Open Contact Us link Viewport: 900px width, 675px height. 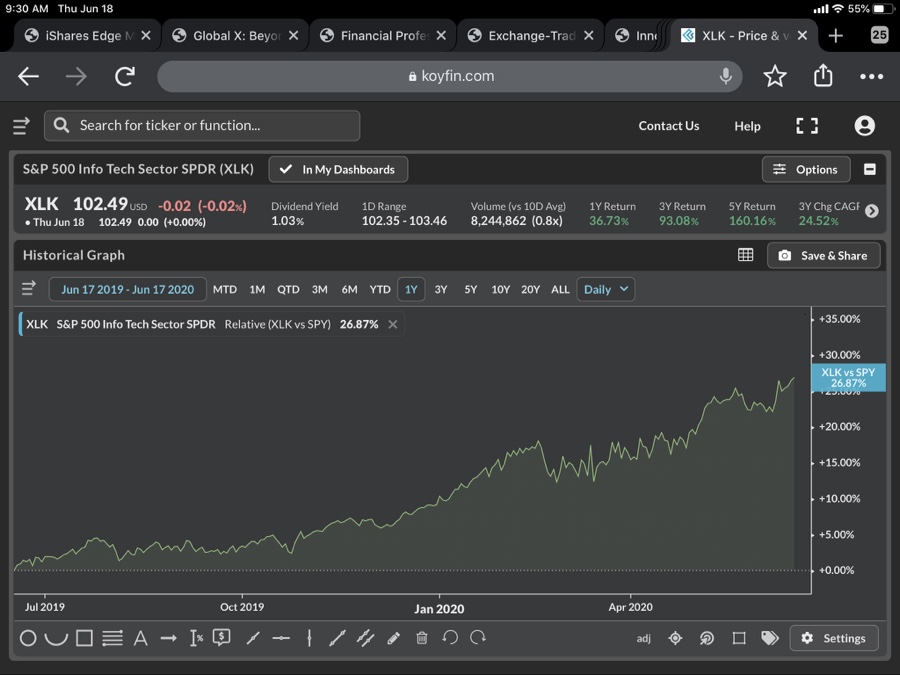[669, 126]
